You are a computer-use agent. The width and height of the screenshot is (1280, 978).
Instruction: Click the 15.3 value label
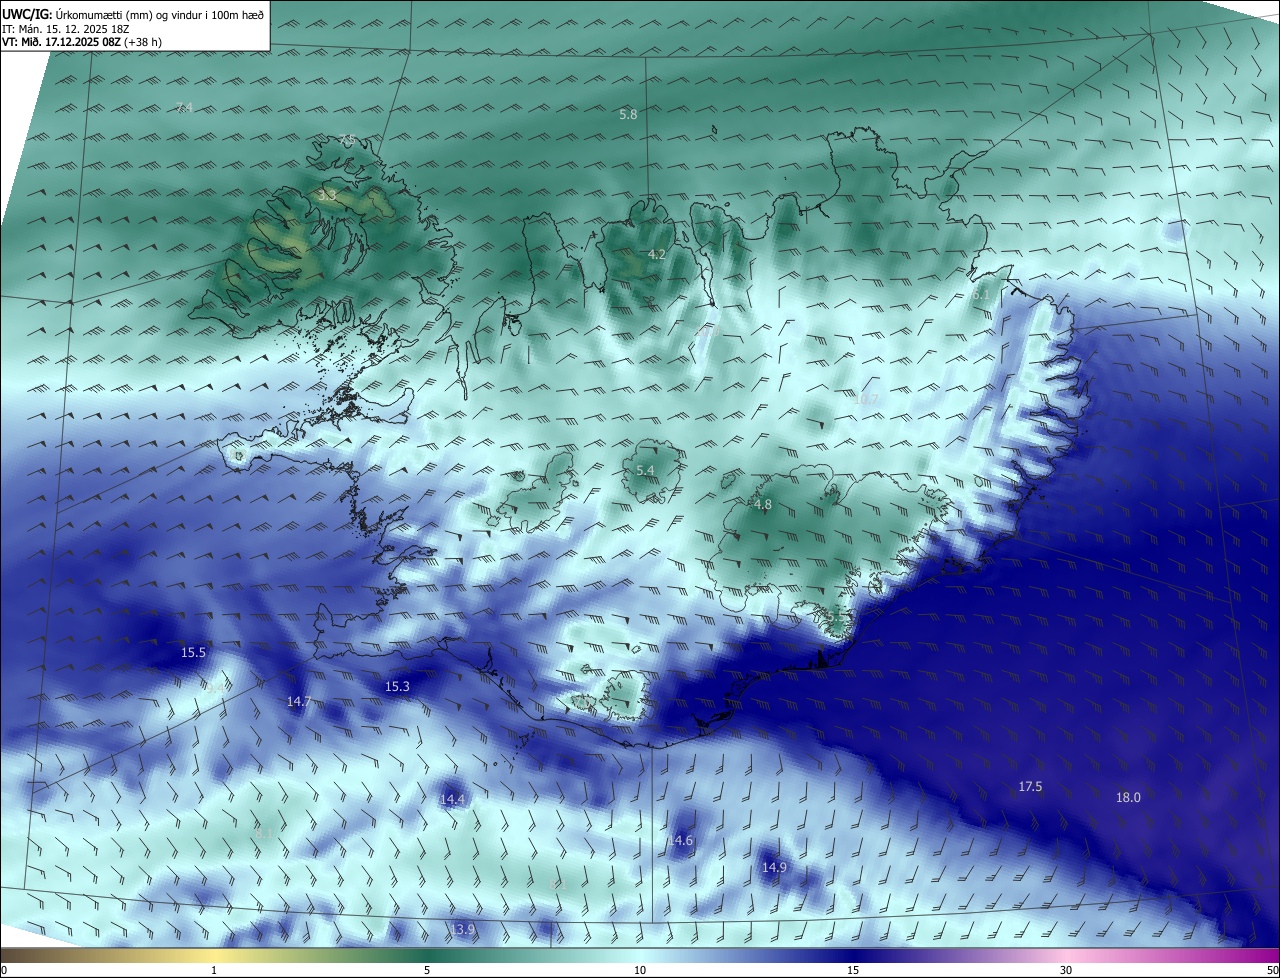click(397, 687)
